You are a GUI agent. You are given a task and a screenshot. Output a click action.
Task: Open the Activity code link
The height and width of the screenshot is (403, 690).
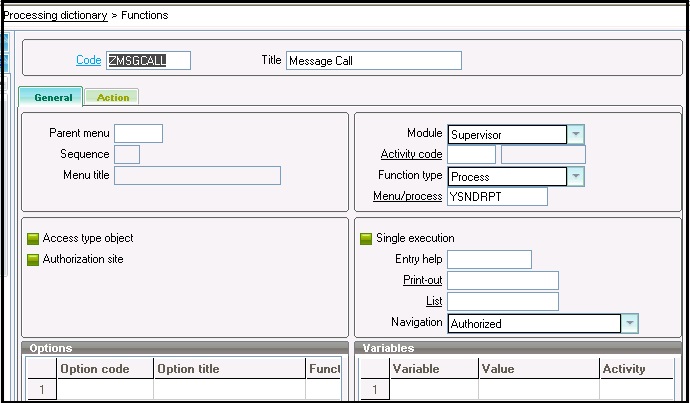411,154
